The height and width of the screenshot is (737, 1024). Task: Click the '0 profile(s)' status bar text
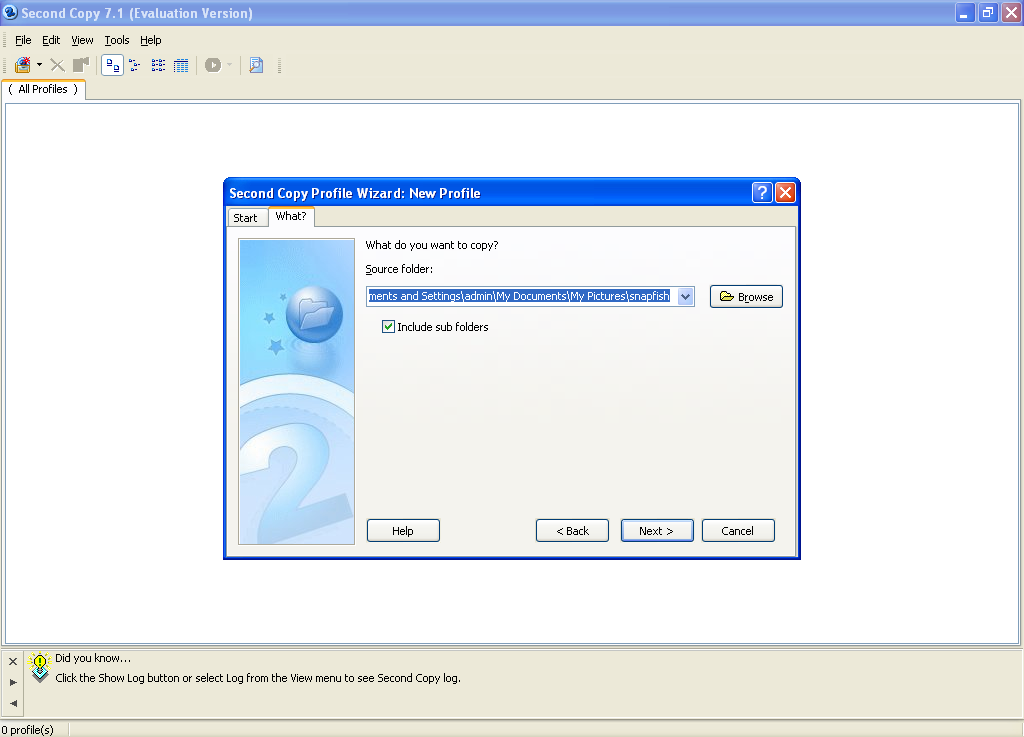tap(27, 730)
